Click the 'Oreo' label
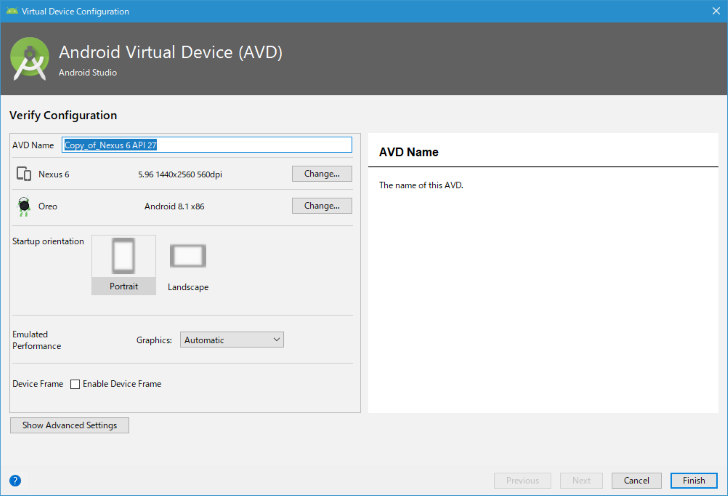728x496 pixels. coord(48,206)
